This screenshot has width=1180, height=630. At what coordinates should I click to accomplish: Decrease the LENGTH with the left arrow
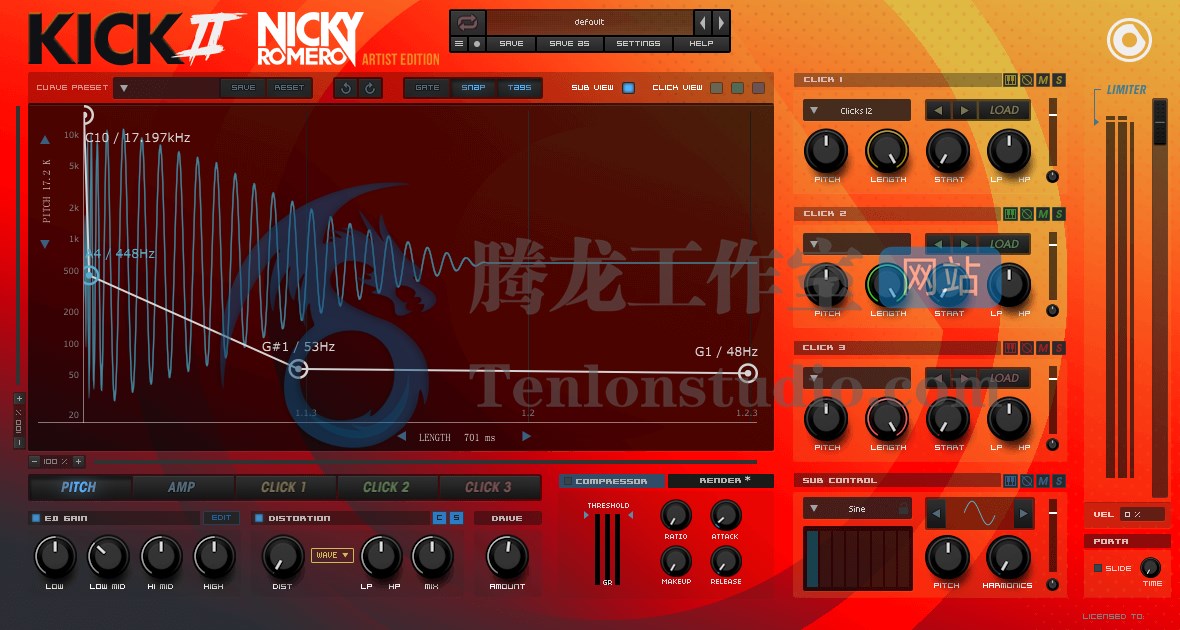[x=402, y=437]
